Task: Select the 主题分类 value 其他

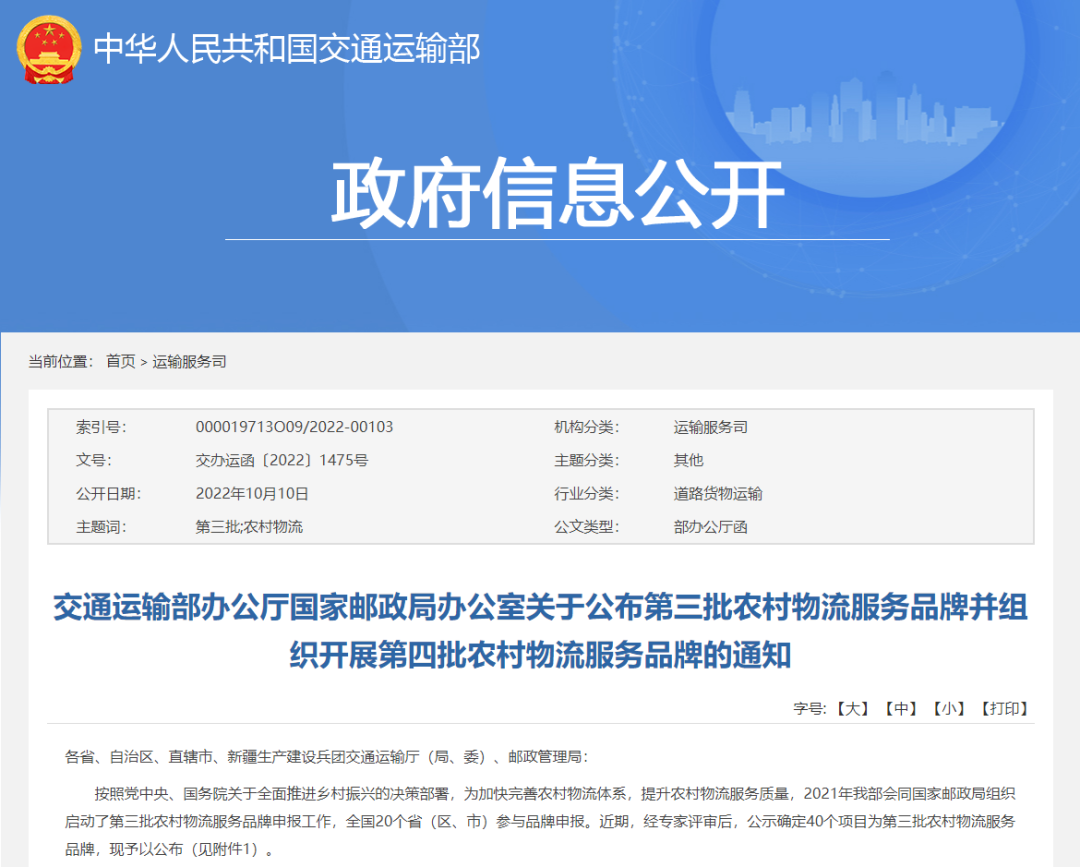Action: (x=688, y=460)
